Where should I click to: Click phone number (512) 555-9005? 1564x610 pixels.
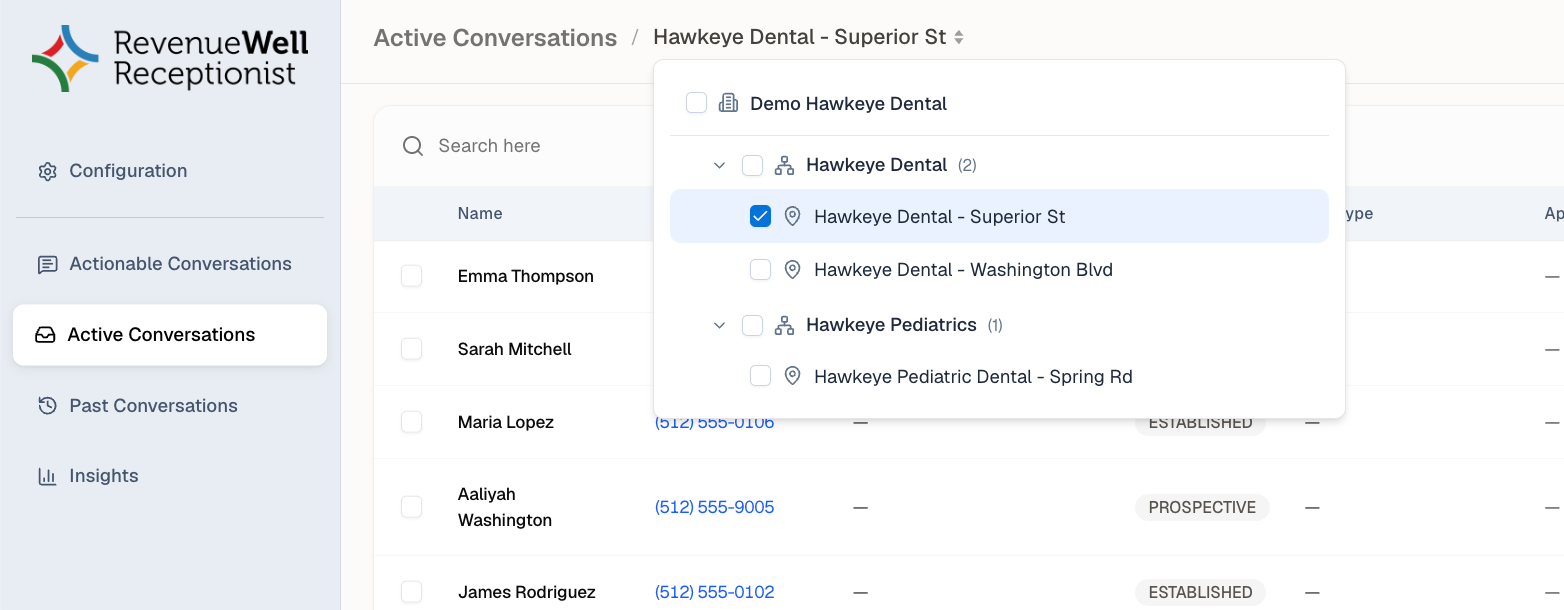[x=714, y=507]
